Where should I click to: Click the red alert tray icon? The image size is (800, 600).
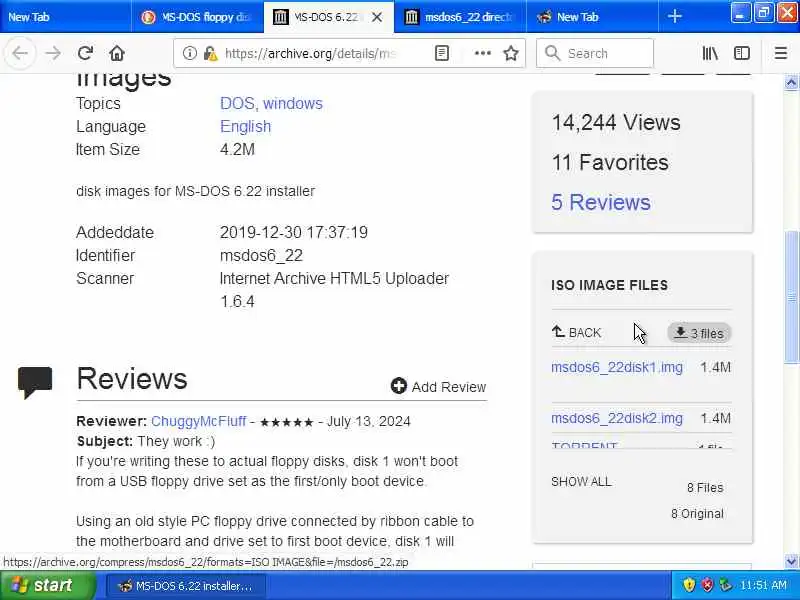pos(707,585)
